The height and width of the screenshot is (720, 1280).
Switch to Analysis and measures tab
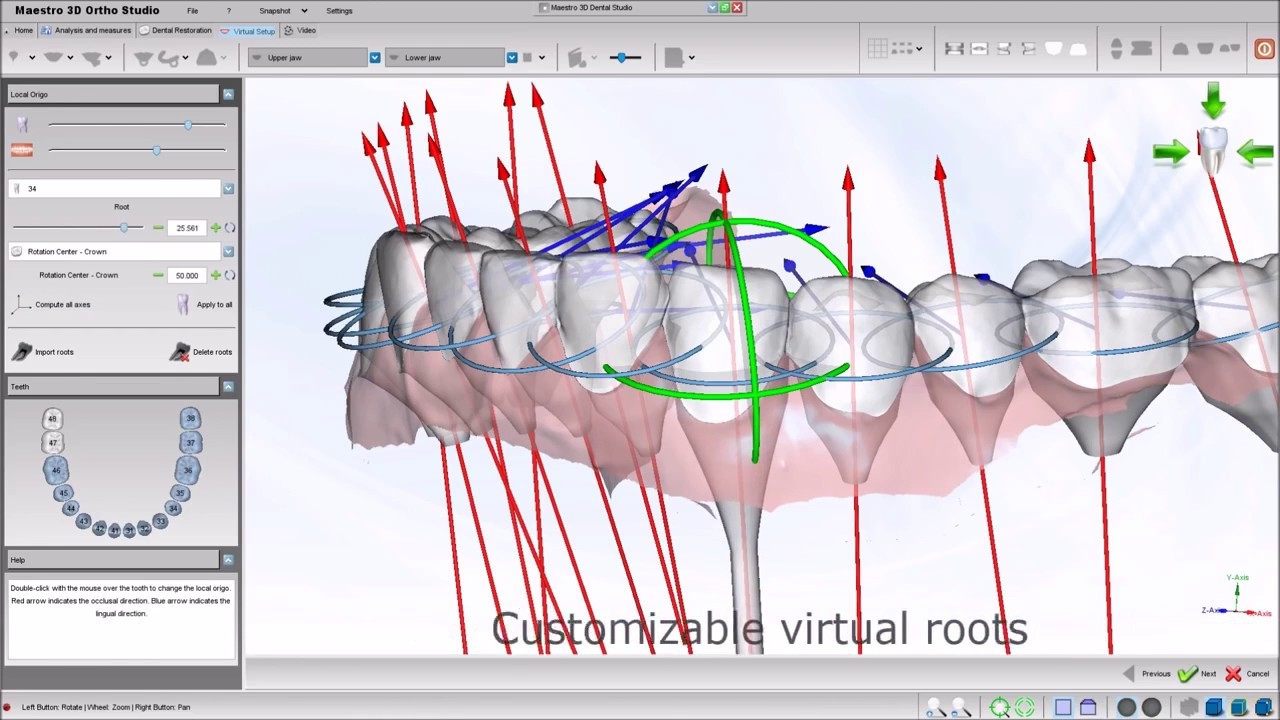point(86,31)
